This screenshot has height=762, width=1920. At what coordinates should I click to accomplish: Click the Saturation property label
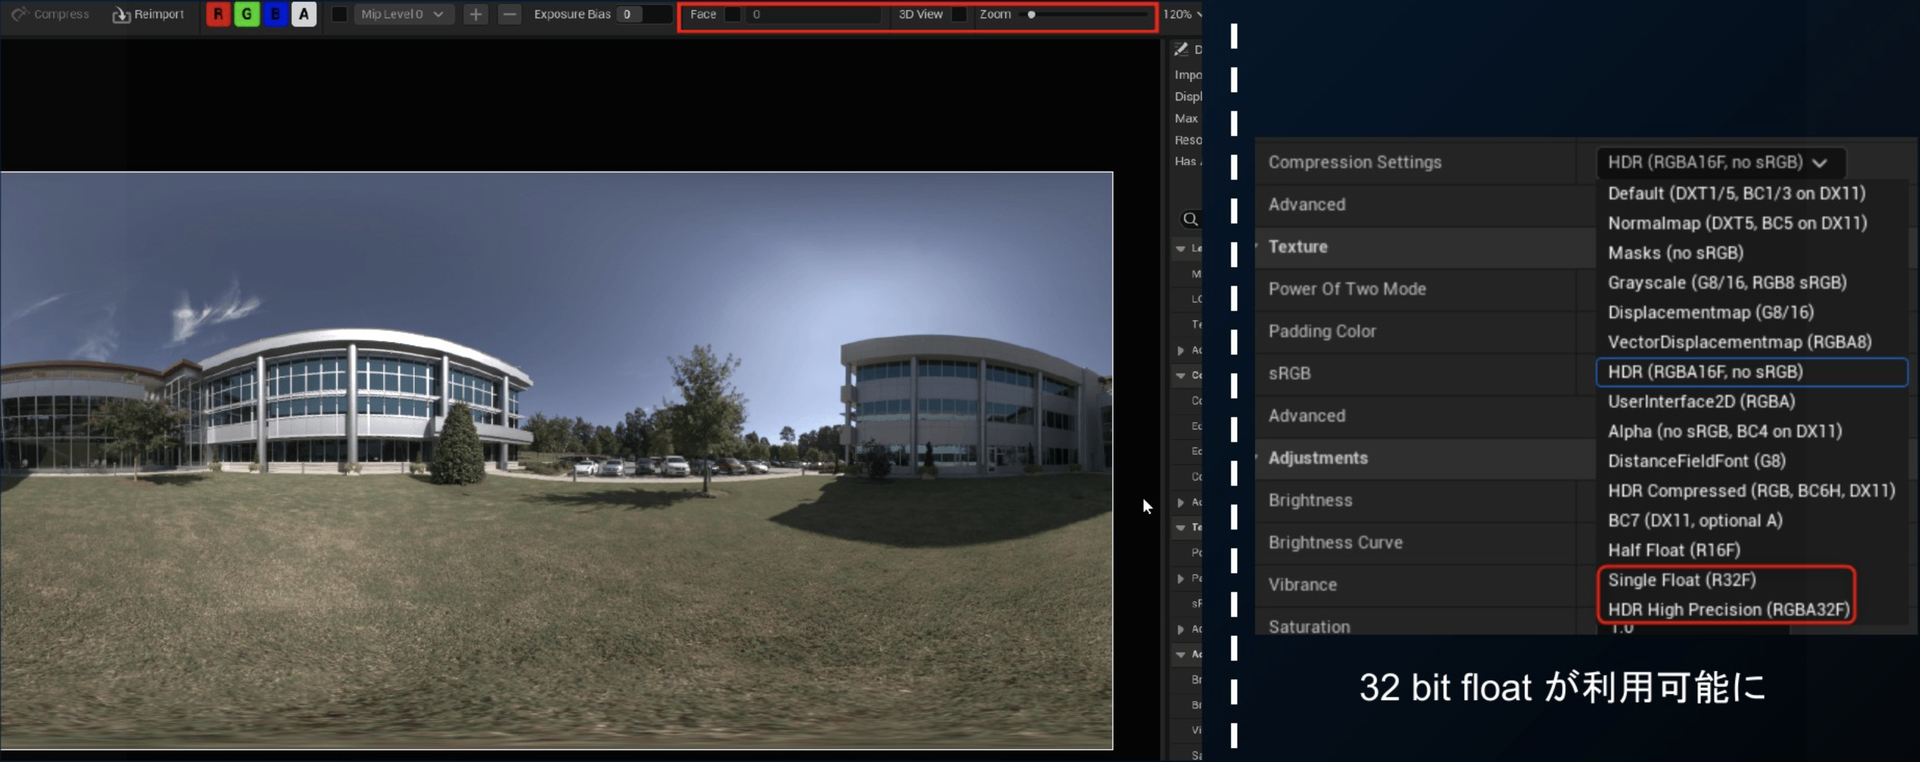[x=1309, y=626]
